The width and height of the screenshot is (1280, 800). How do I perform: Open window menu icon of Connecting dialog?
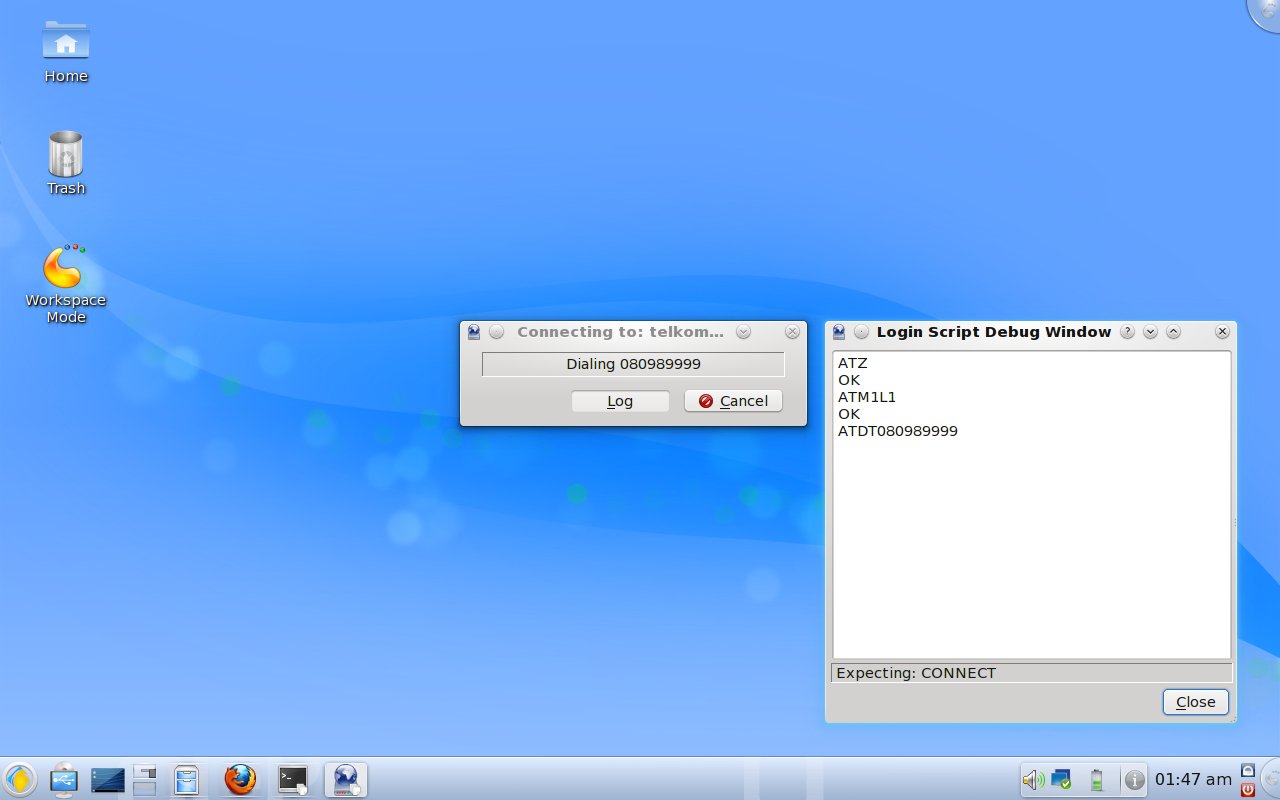click(x=475, y=332)
